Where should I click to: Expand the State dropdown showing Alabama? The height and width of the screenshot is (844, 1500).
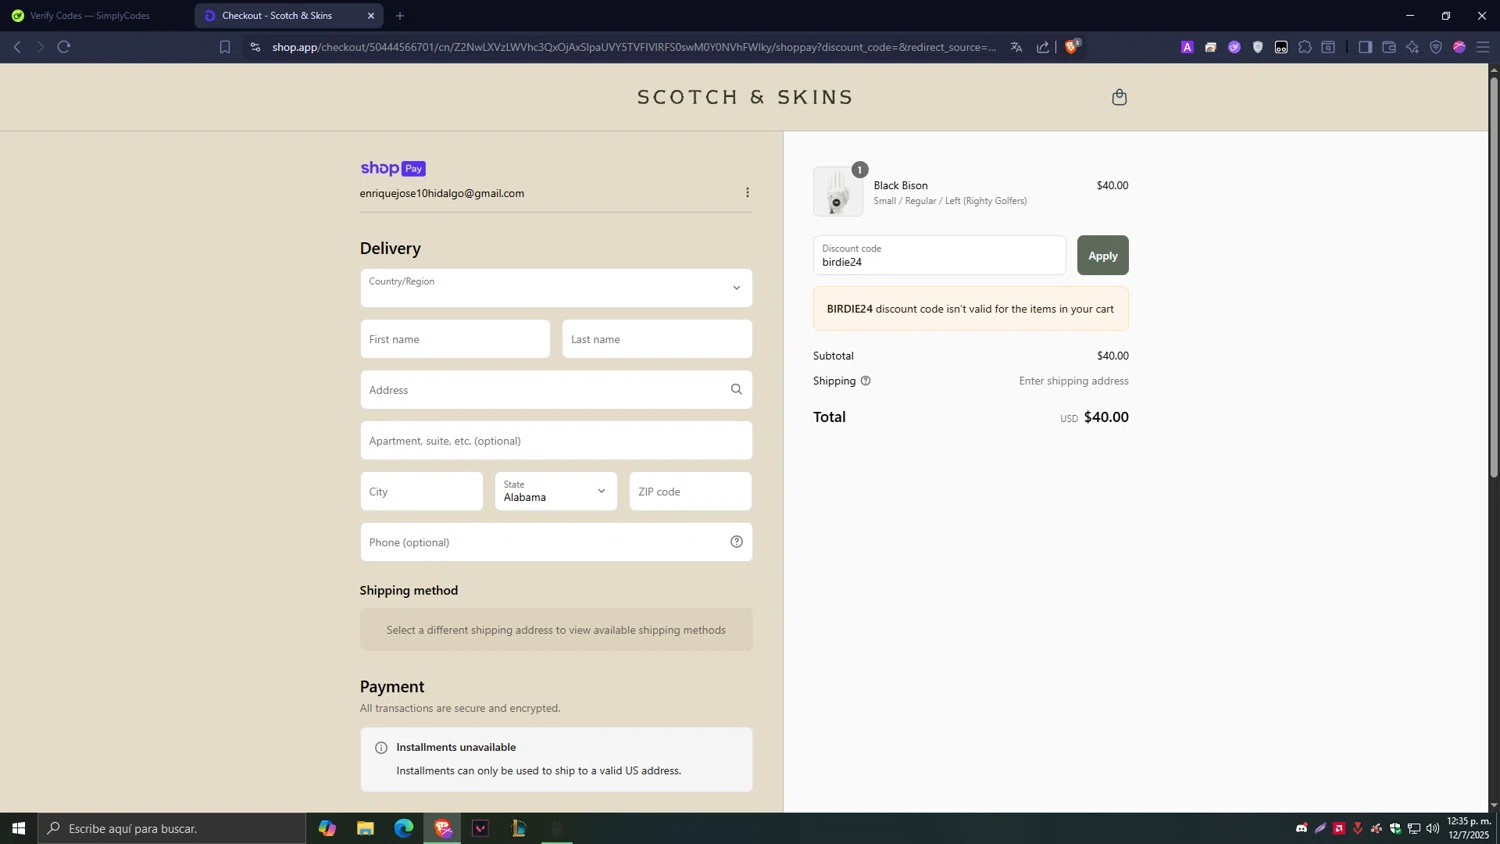556,491
